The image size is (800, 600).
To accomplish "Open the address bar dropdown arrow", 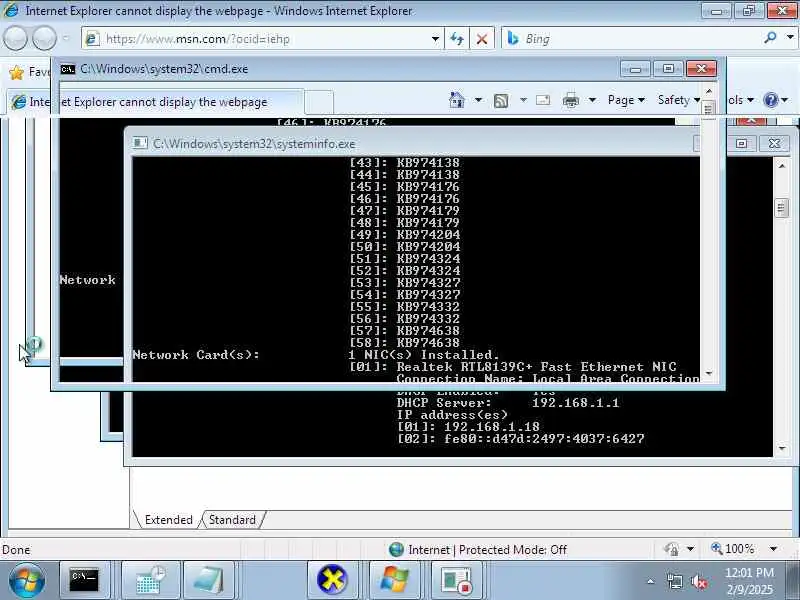I will pyautogui.click(x=435, y=39).
